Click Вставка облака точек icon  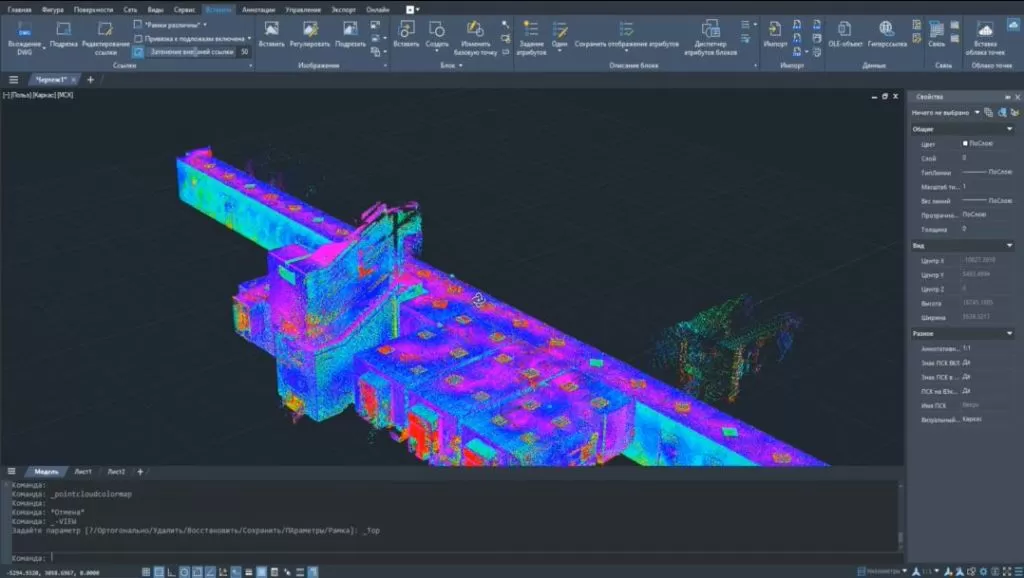pos(985,29)
